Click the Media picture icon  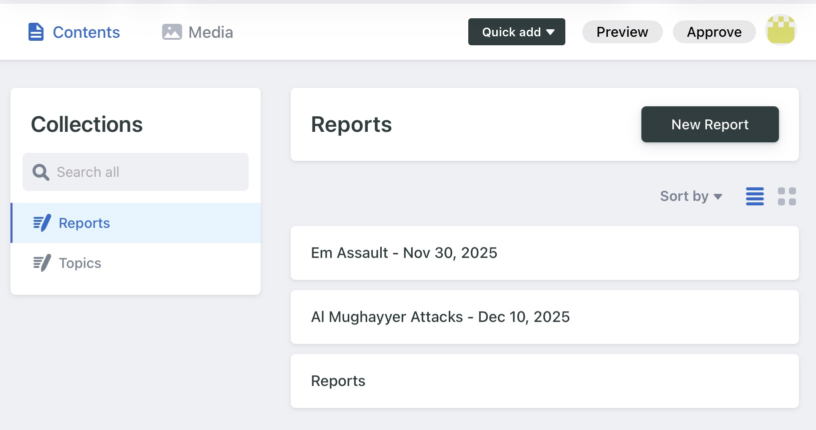tap(172, 32)
